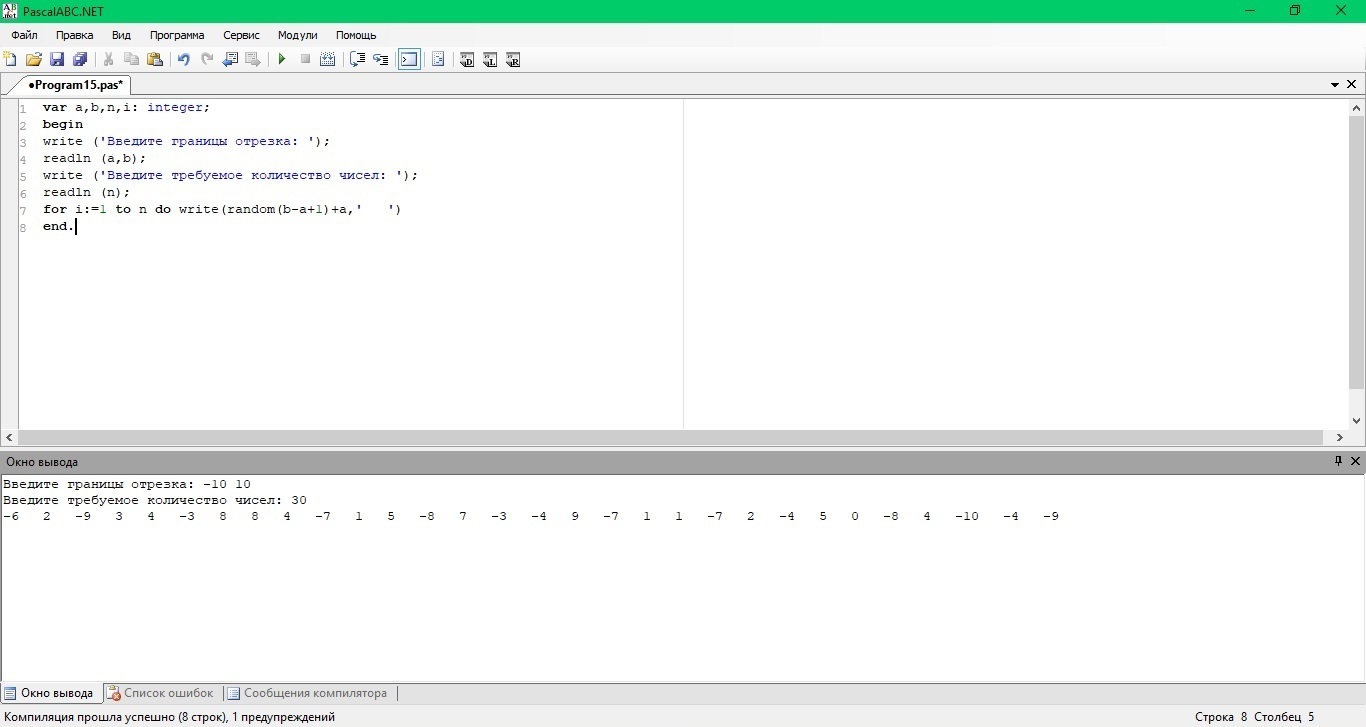
Task: Navigate backward with blue arrow icon
Action: tap(230, 60)
